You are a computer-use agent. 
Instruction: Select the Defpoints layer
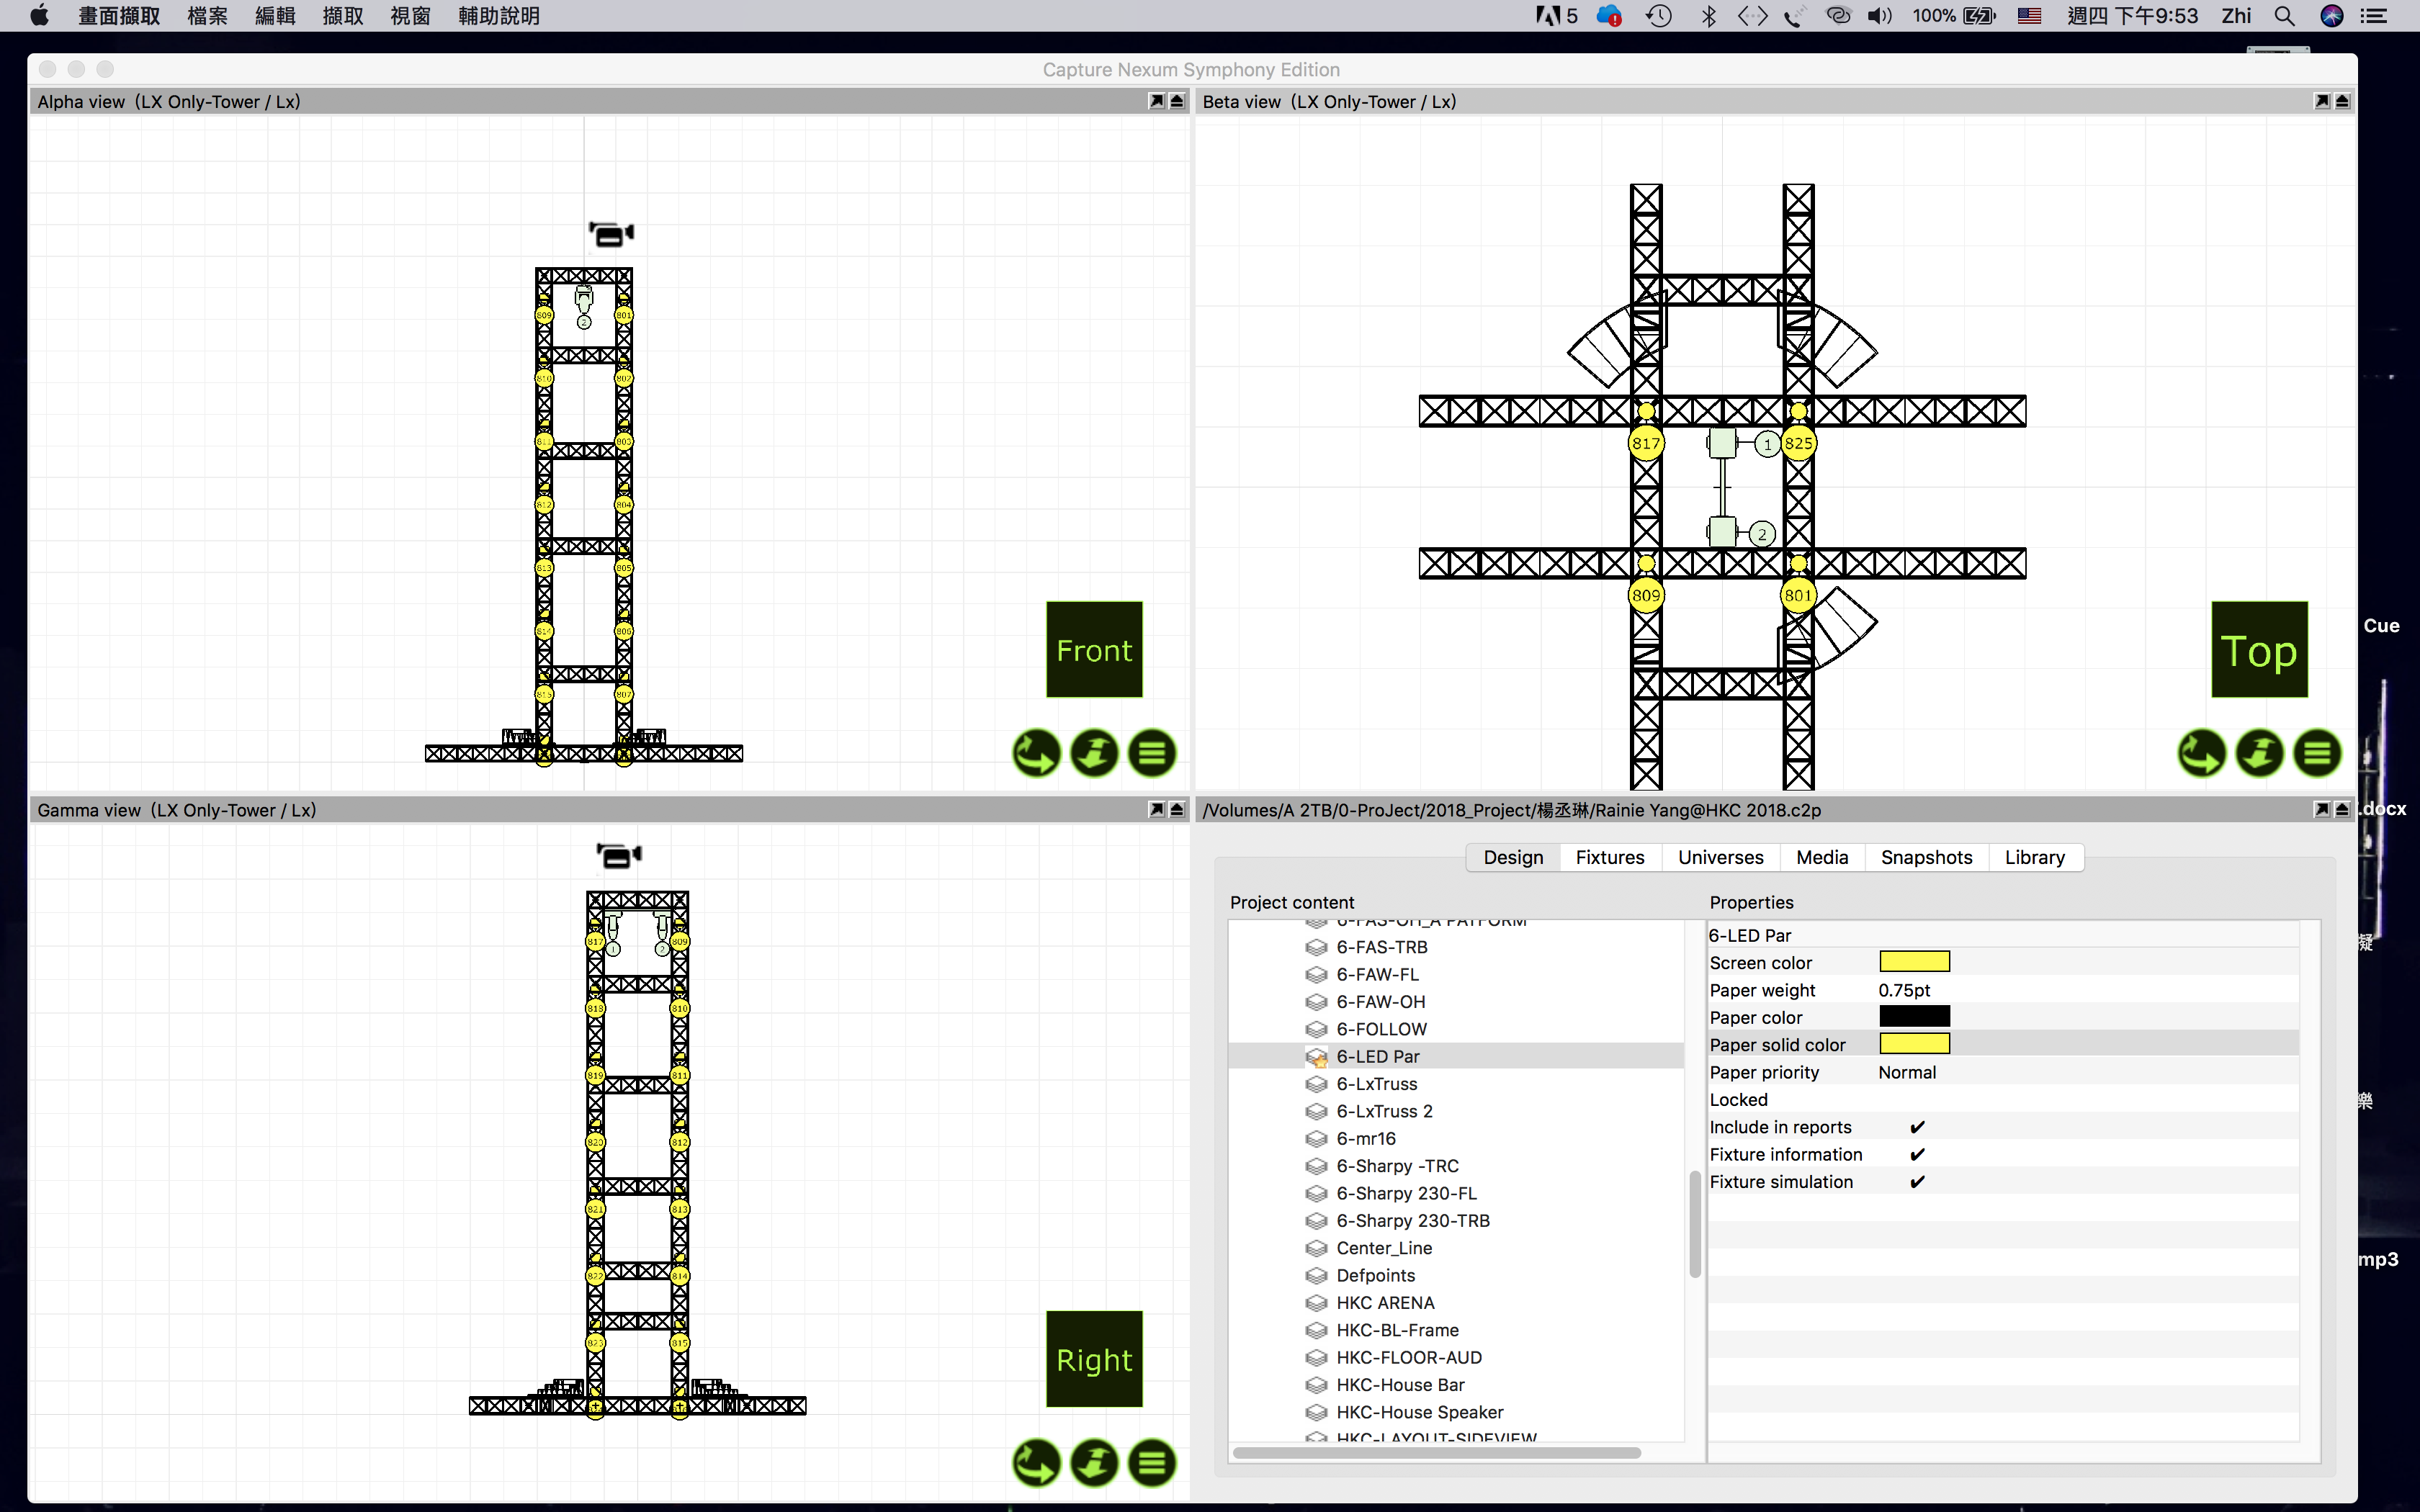point(1375,1275)
